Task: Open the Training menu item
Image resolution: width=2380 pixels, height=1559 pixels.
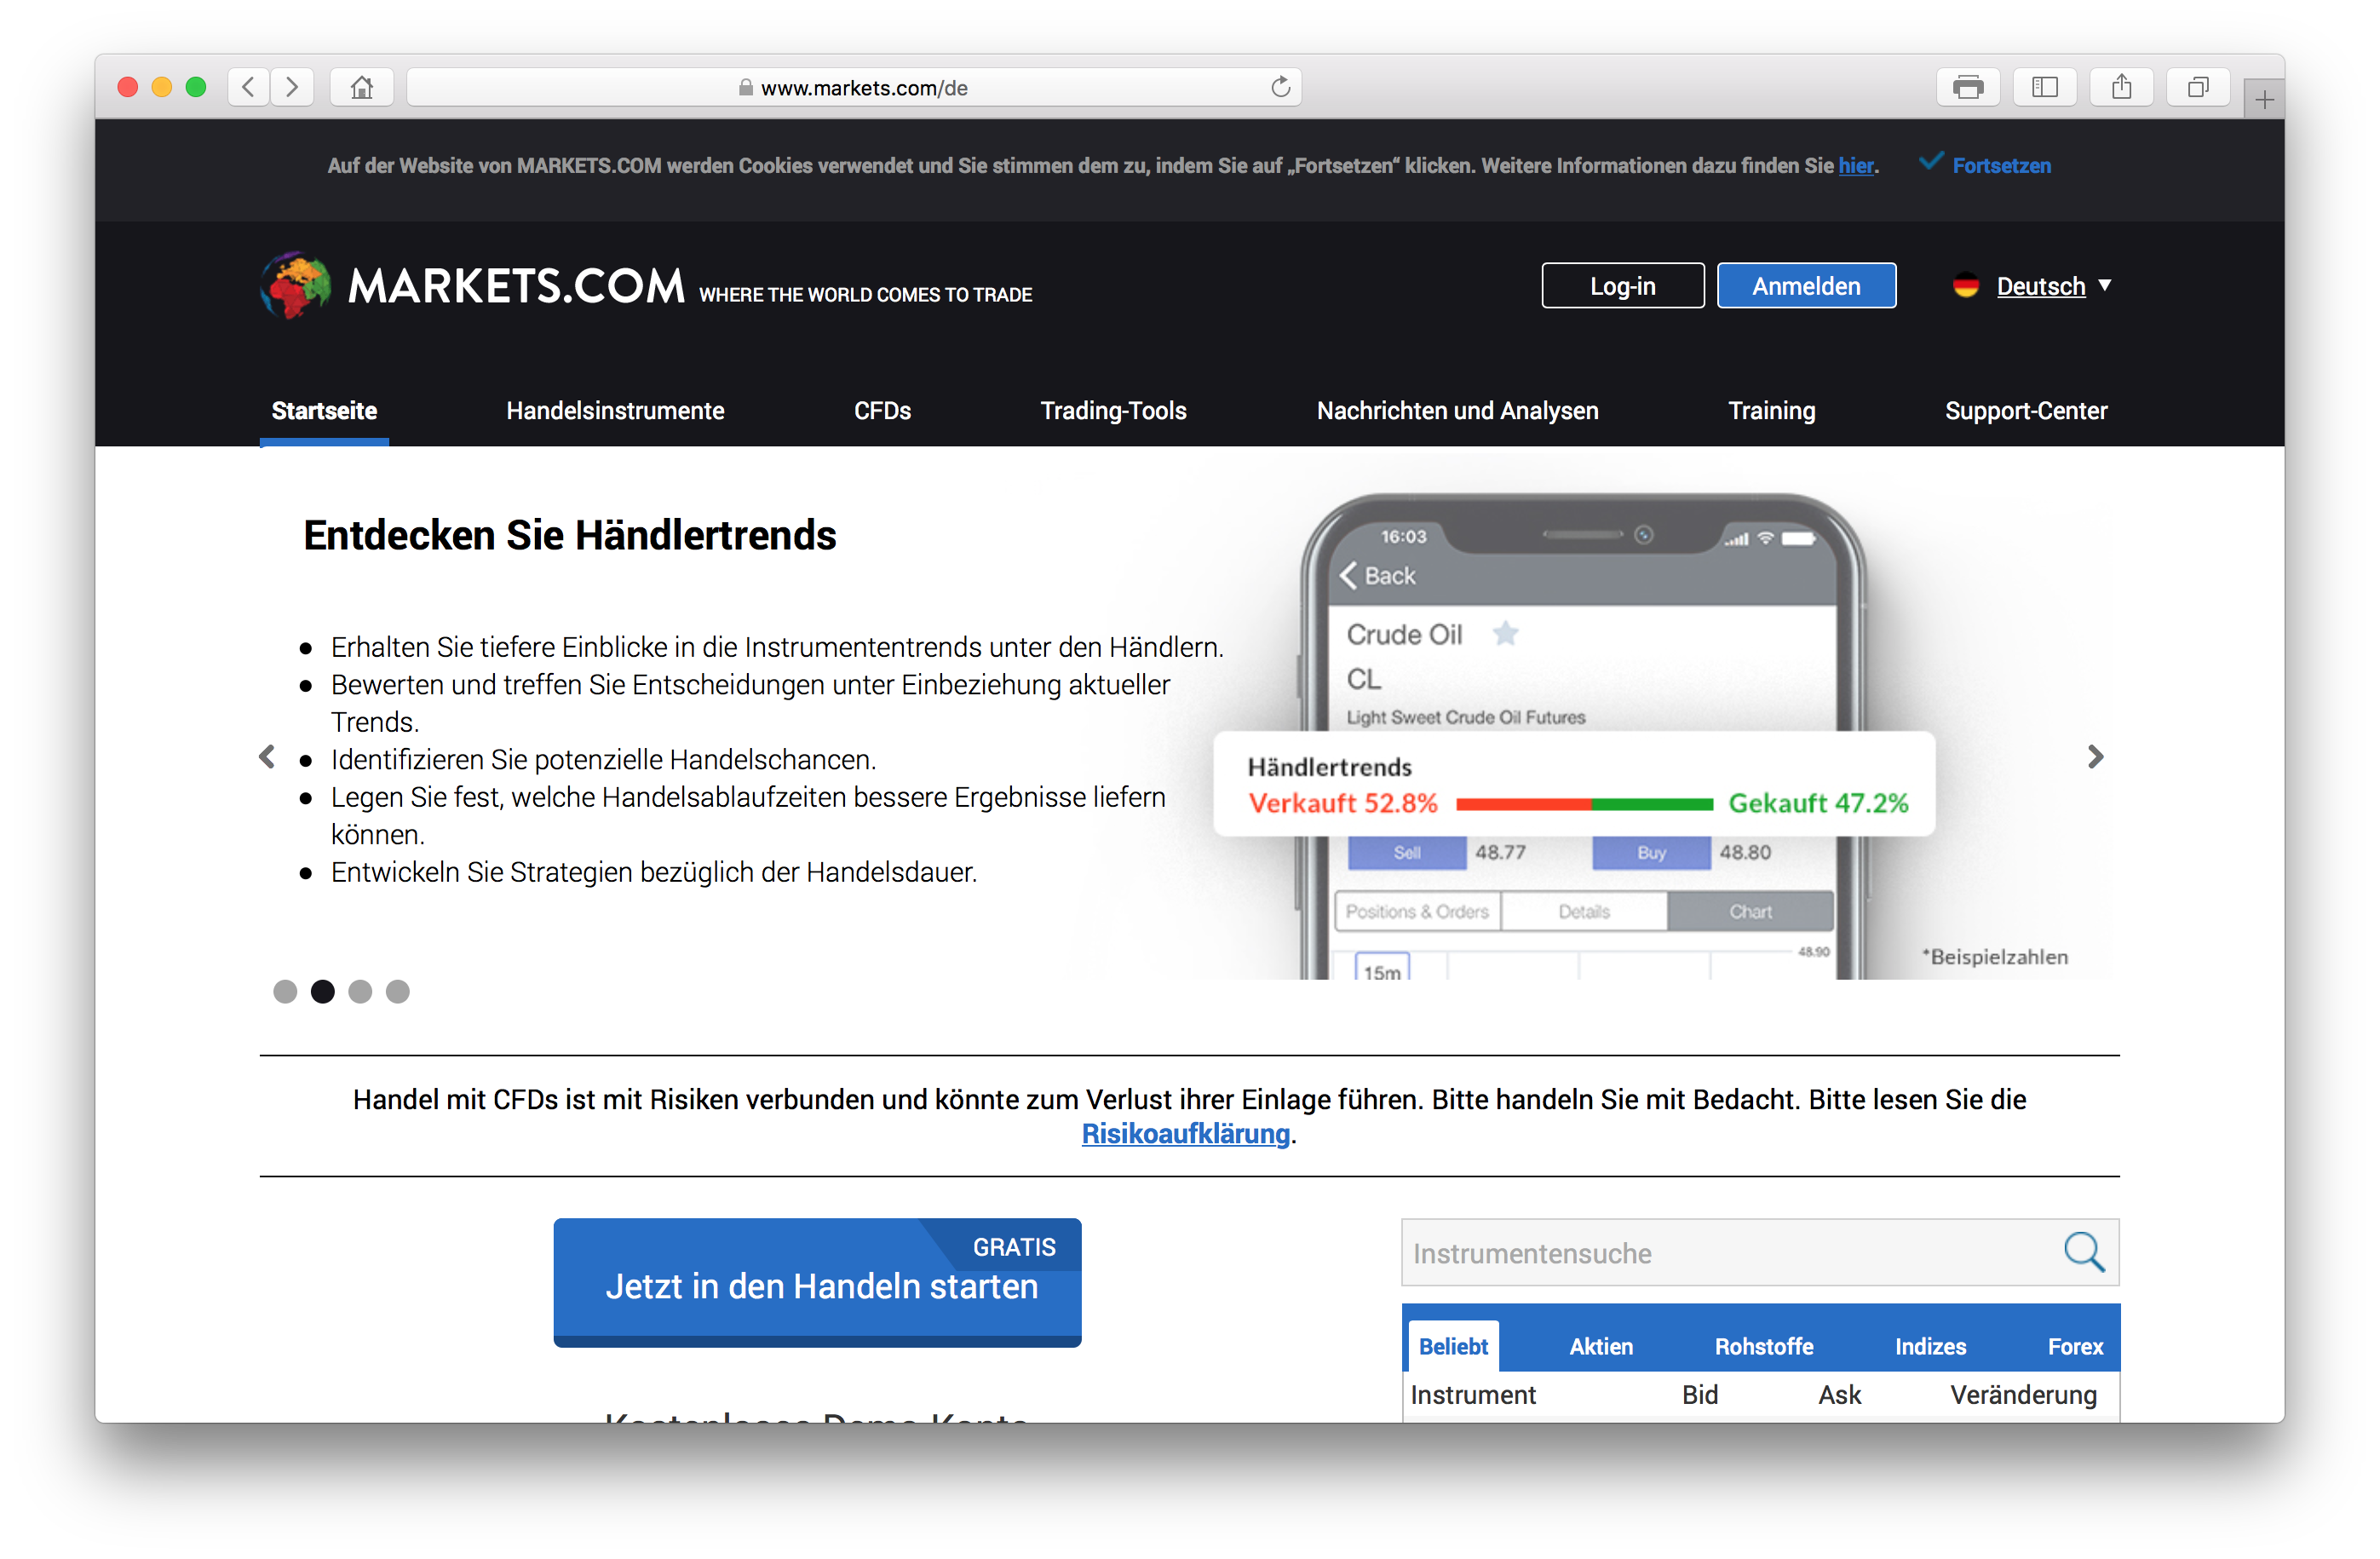Action: (x=1771, y=410)
